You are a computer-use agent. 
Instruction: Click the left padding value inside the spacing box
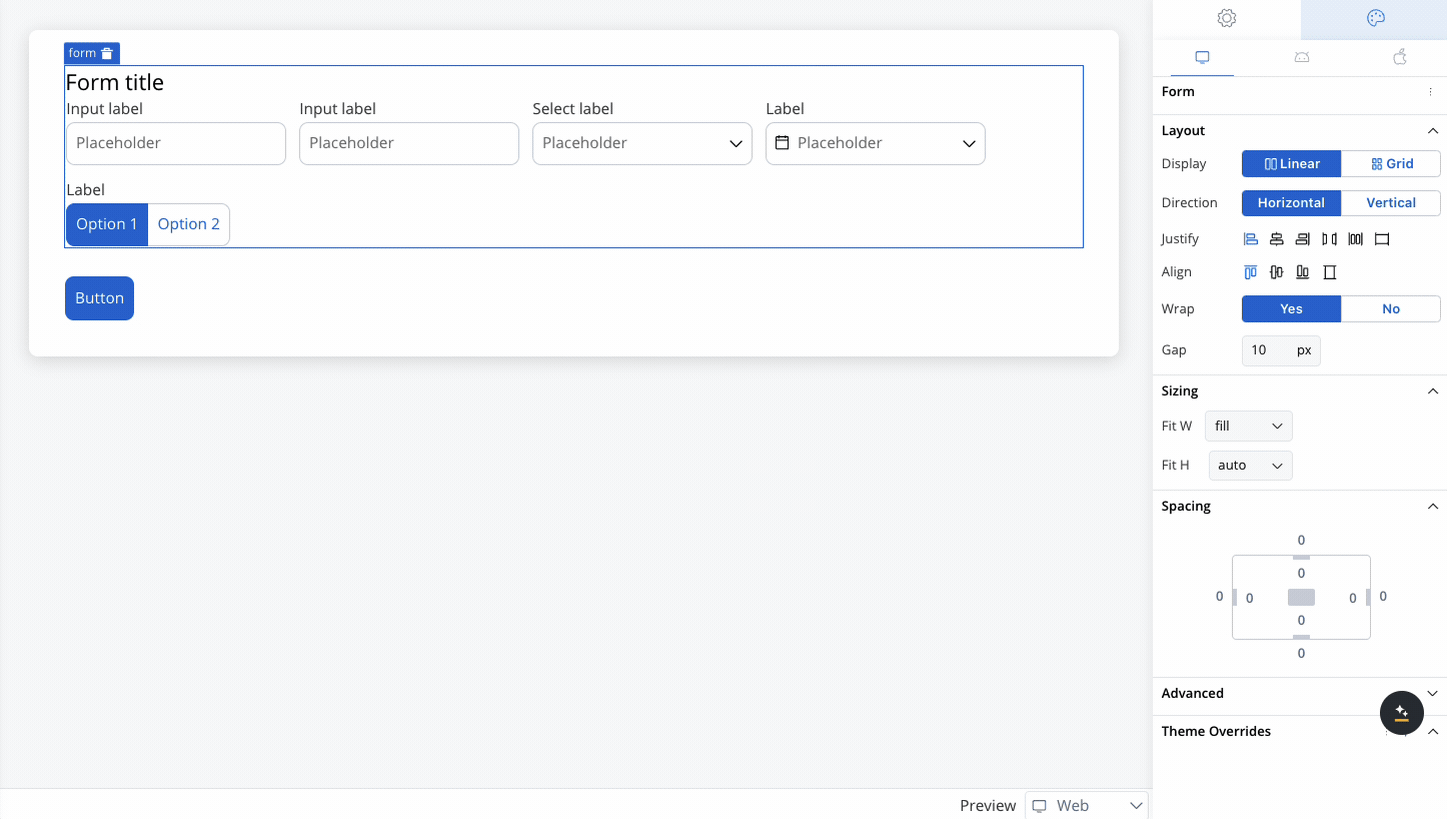(x=1250, y=598)
